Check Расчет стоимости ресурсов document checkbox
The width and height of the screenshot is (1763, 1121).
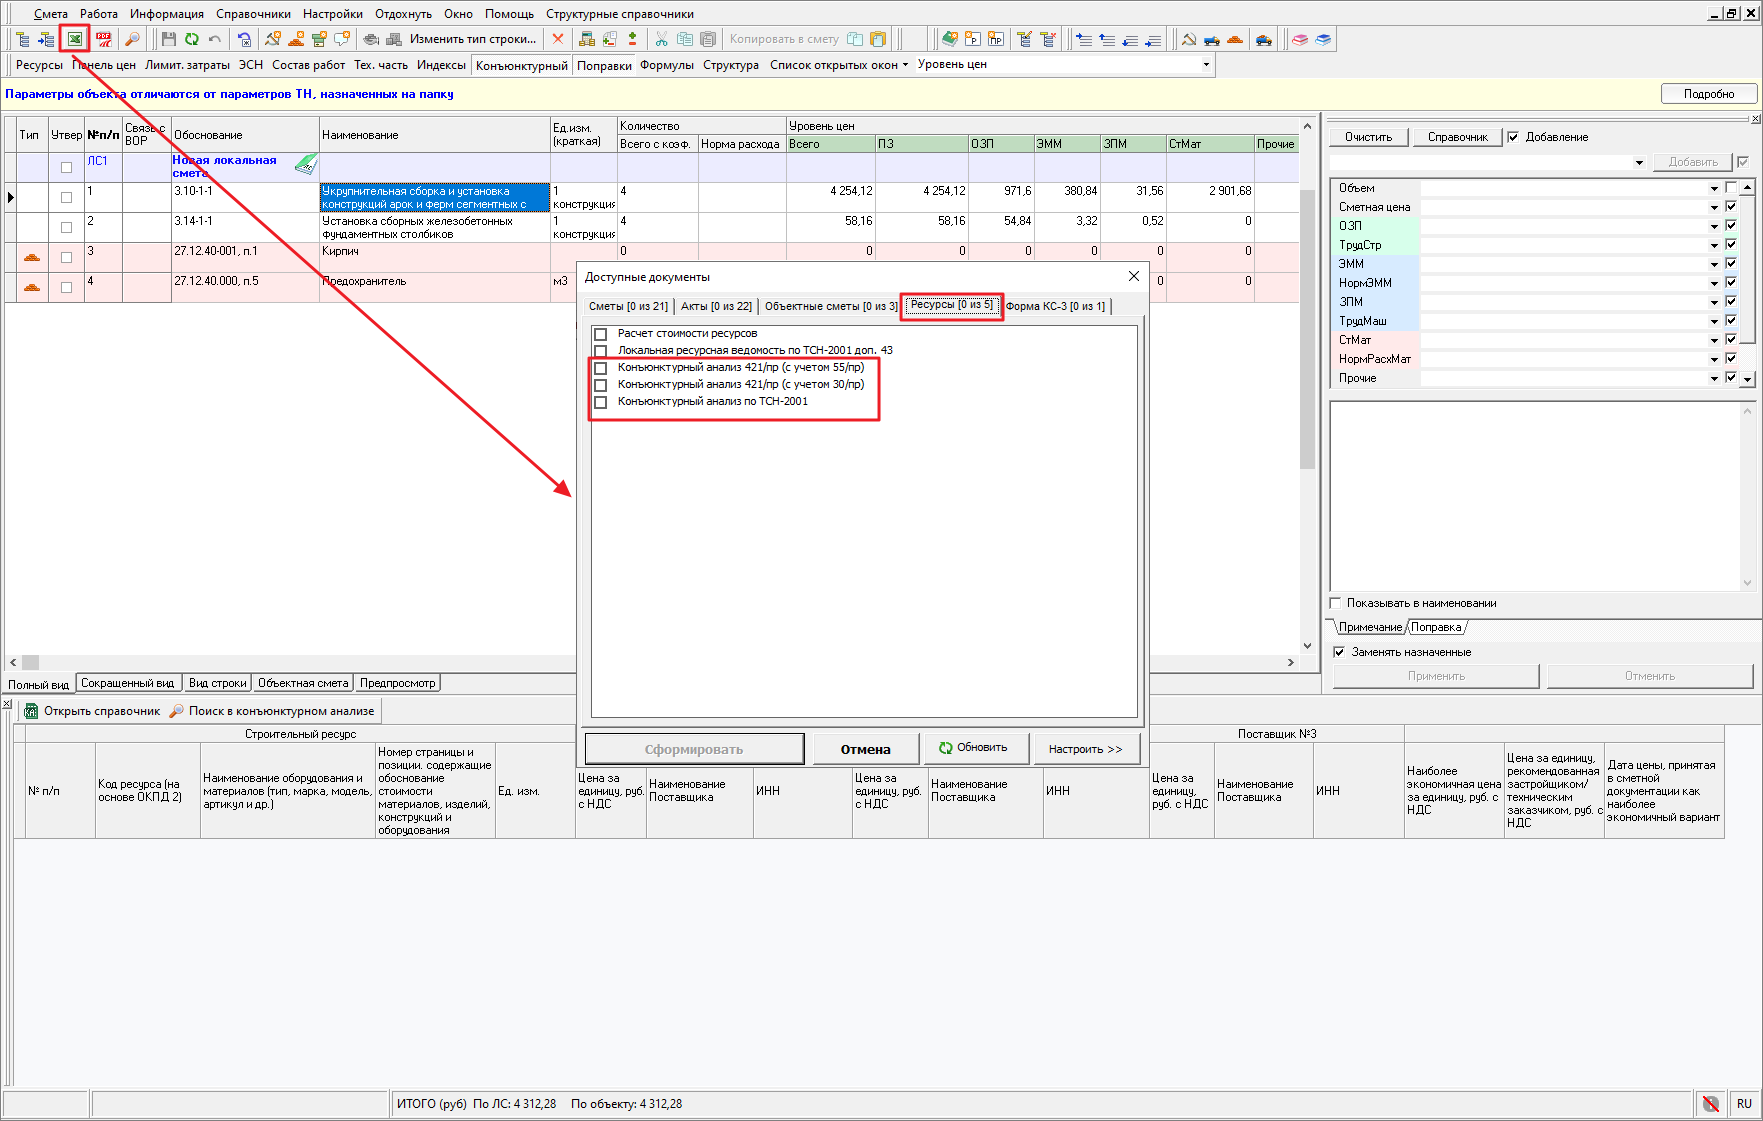pyautogui.click(x=601, y=334)
